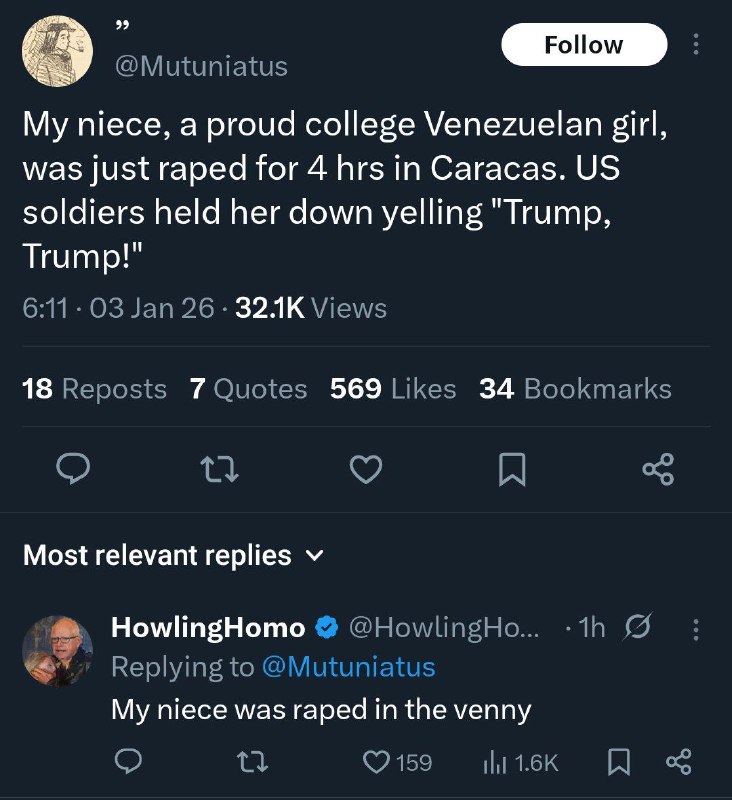Share HowlingHomo's reply
The height and width of the screenshot is (800, 732).
[x=678, y=762]
